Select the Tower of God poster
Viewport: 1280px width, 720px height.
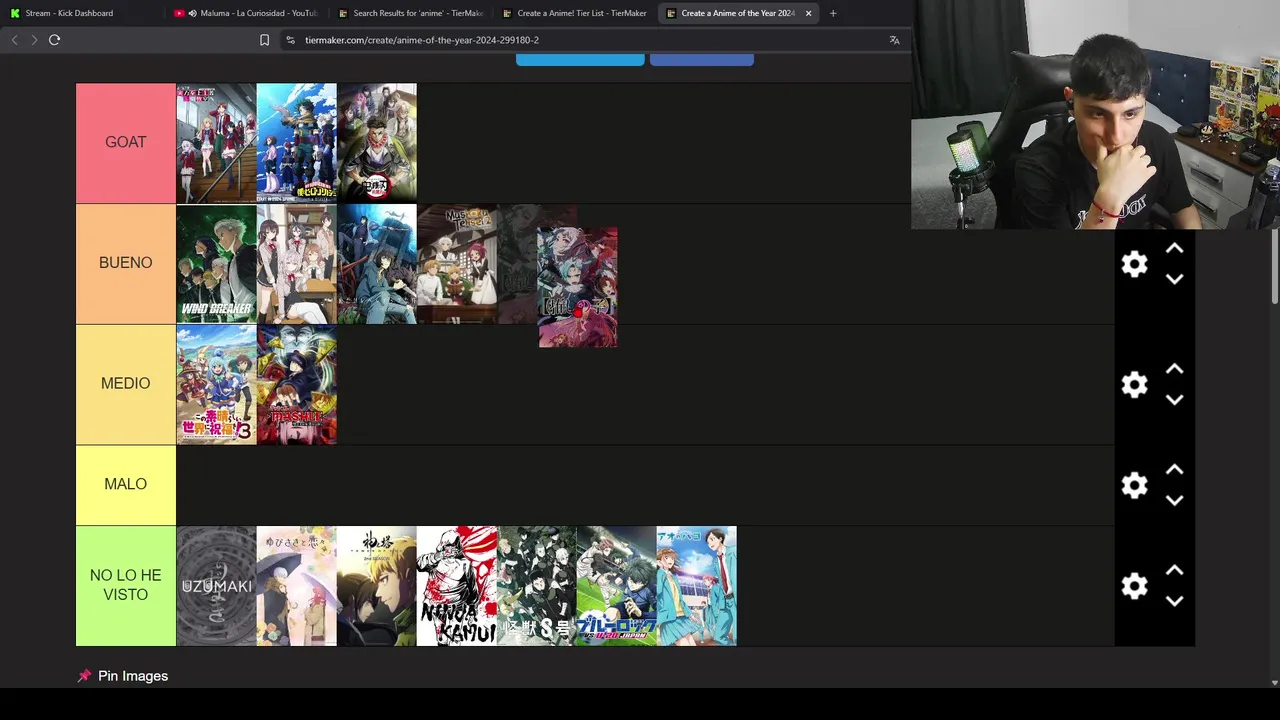(x=377, y=586)
